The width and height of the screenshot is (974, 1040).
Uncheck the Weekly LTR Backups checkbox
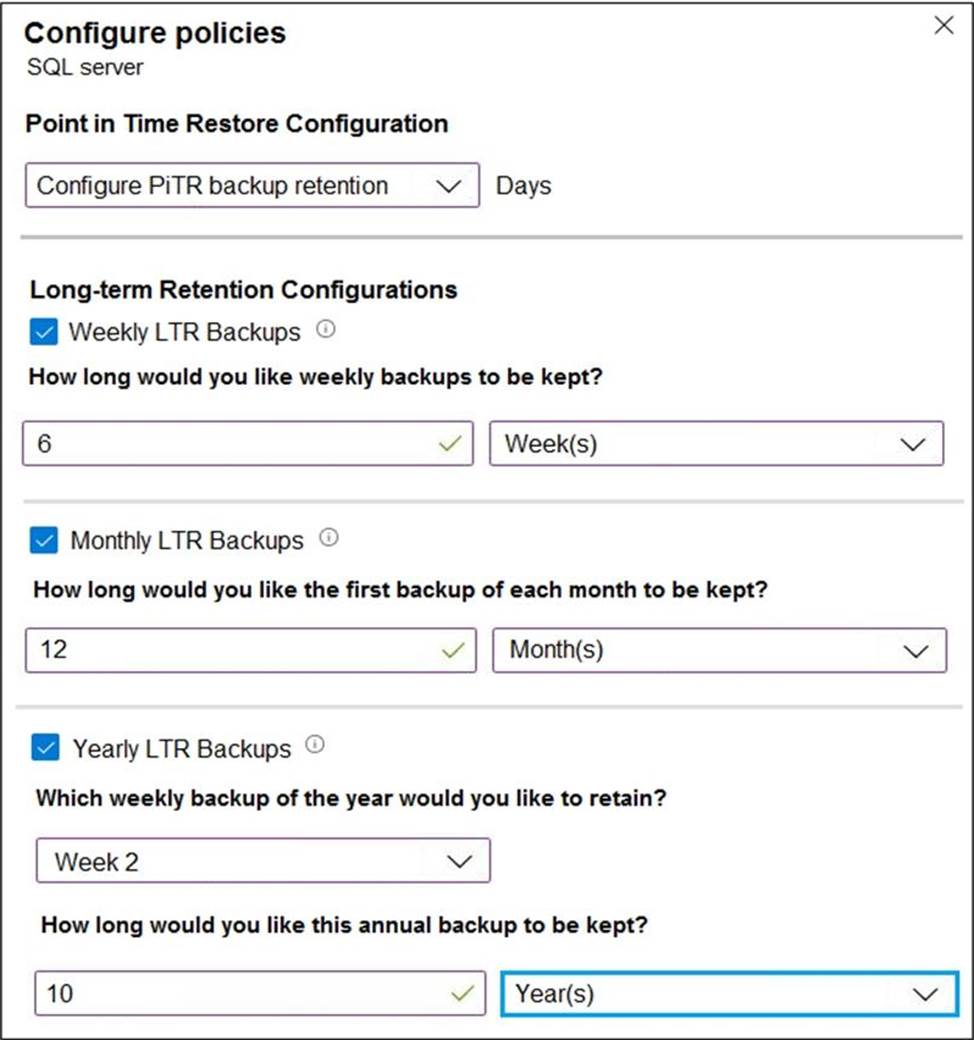44,332
